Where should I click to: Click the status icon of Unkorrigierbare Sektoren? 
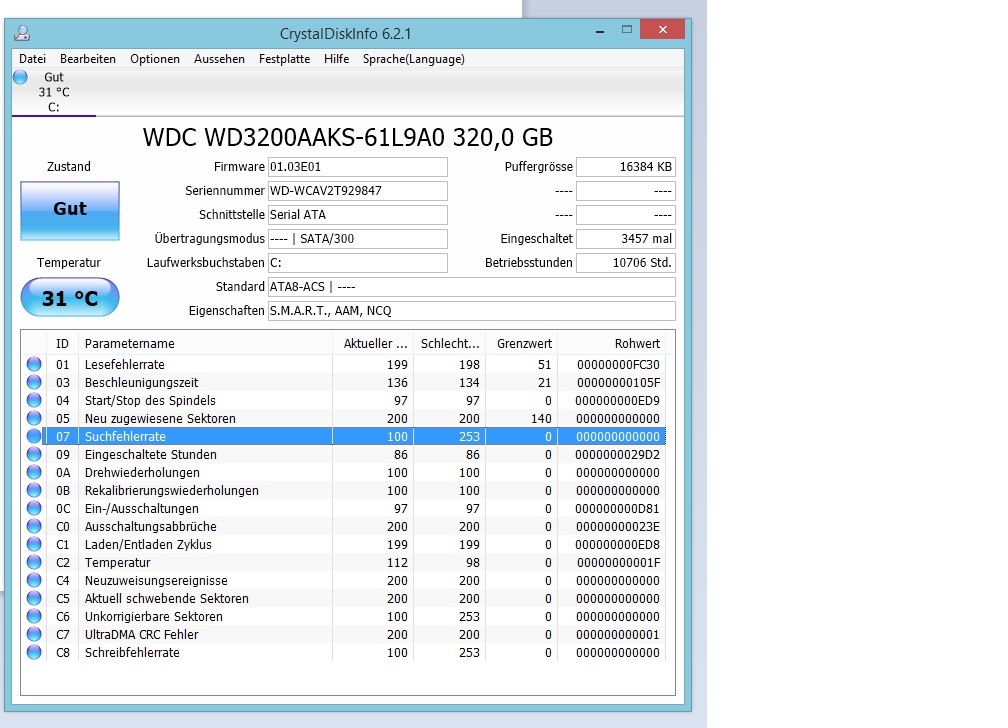tap(34, 617)
